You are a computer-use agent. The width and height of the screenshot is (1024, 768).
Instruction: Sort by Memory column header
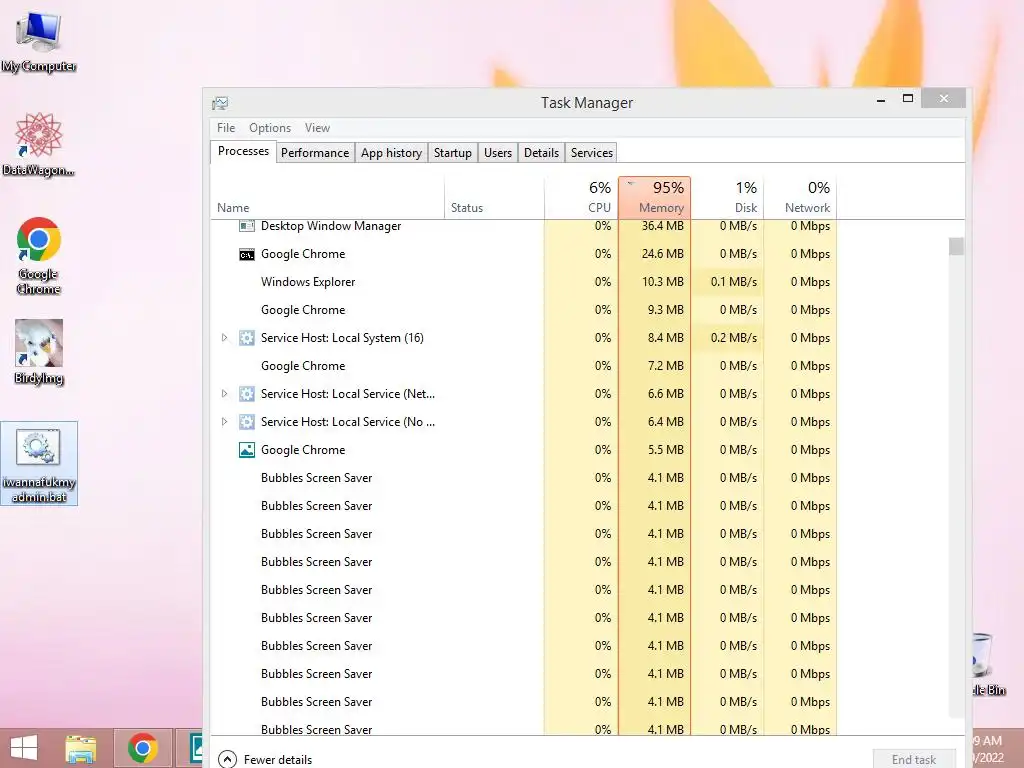654,197
